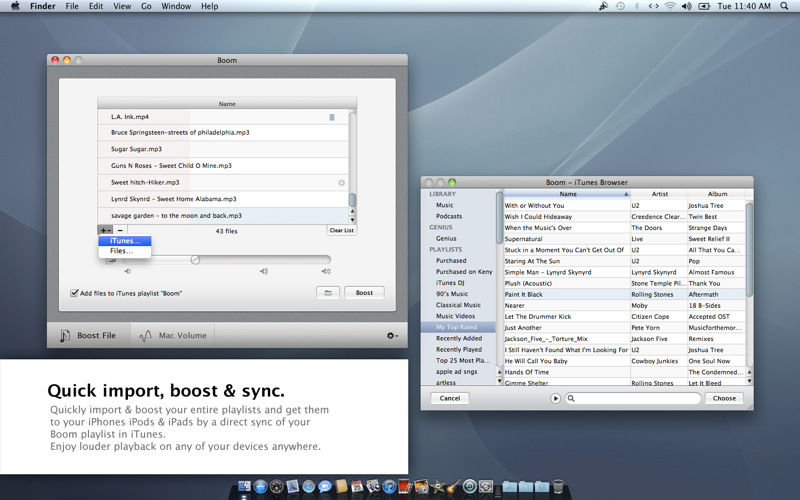Select the 90's Music playlist

452,294
